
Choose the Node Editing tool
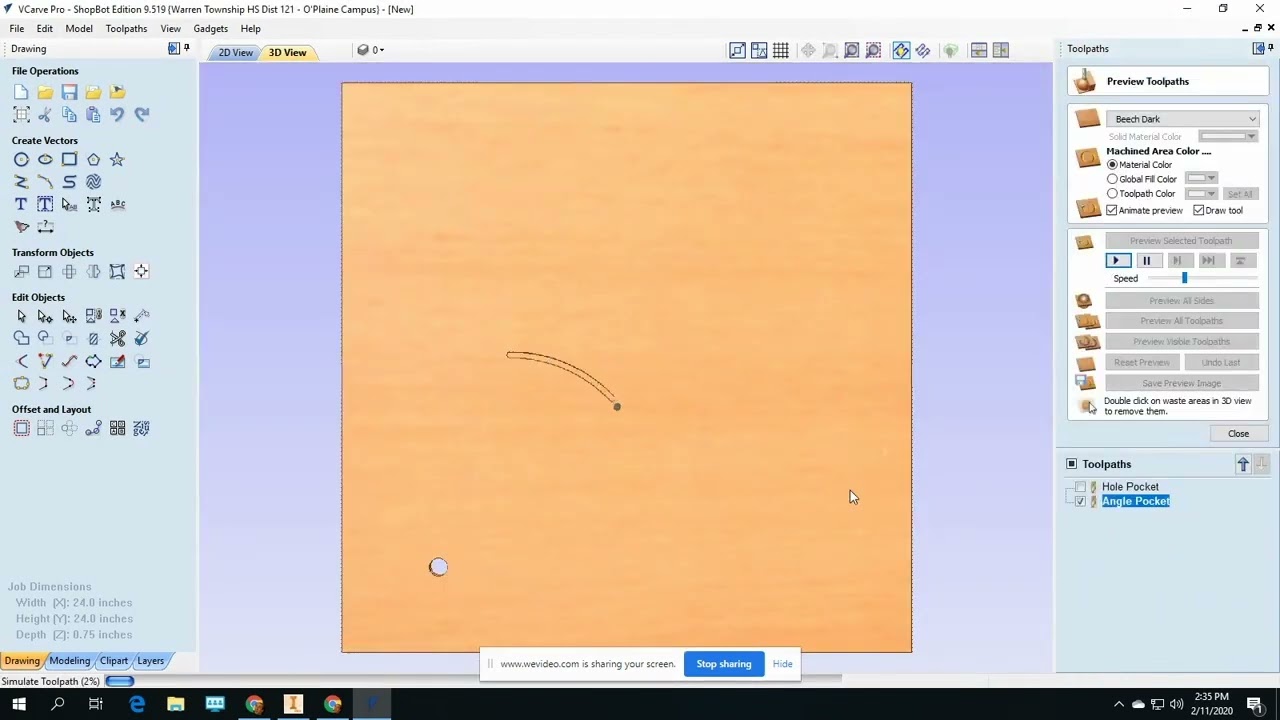(45, 316)
